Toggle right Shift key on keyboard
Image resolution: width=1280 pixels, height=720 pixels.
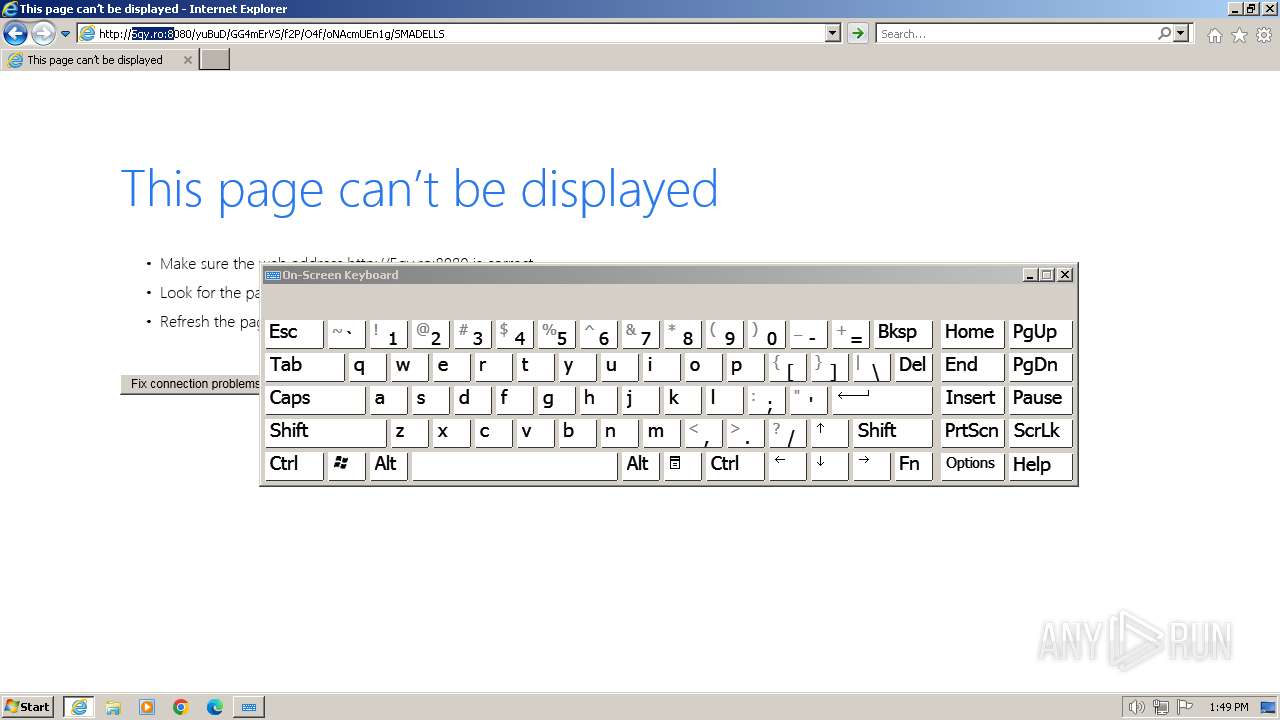pyautogui.click(x=893, y=432)
